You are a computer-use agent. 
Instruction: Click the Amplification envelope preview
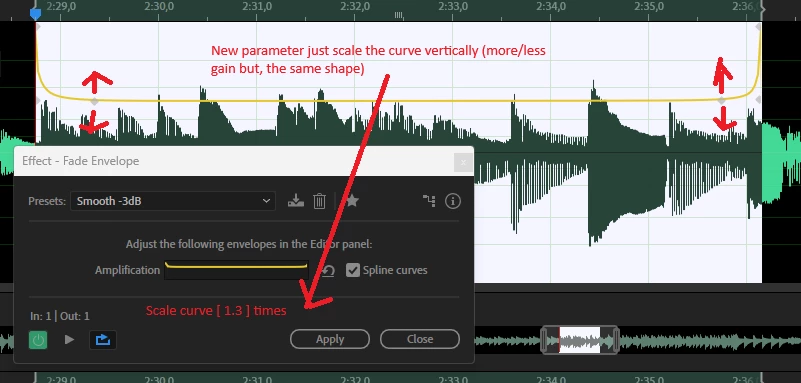[236, 270]
